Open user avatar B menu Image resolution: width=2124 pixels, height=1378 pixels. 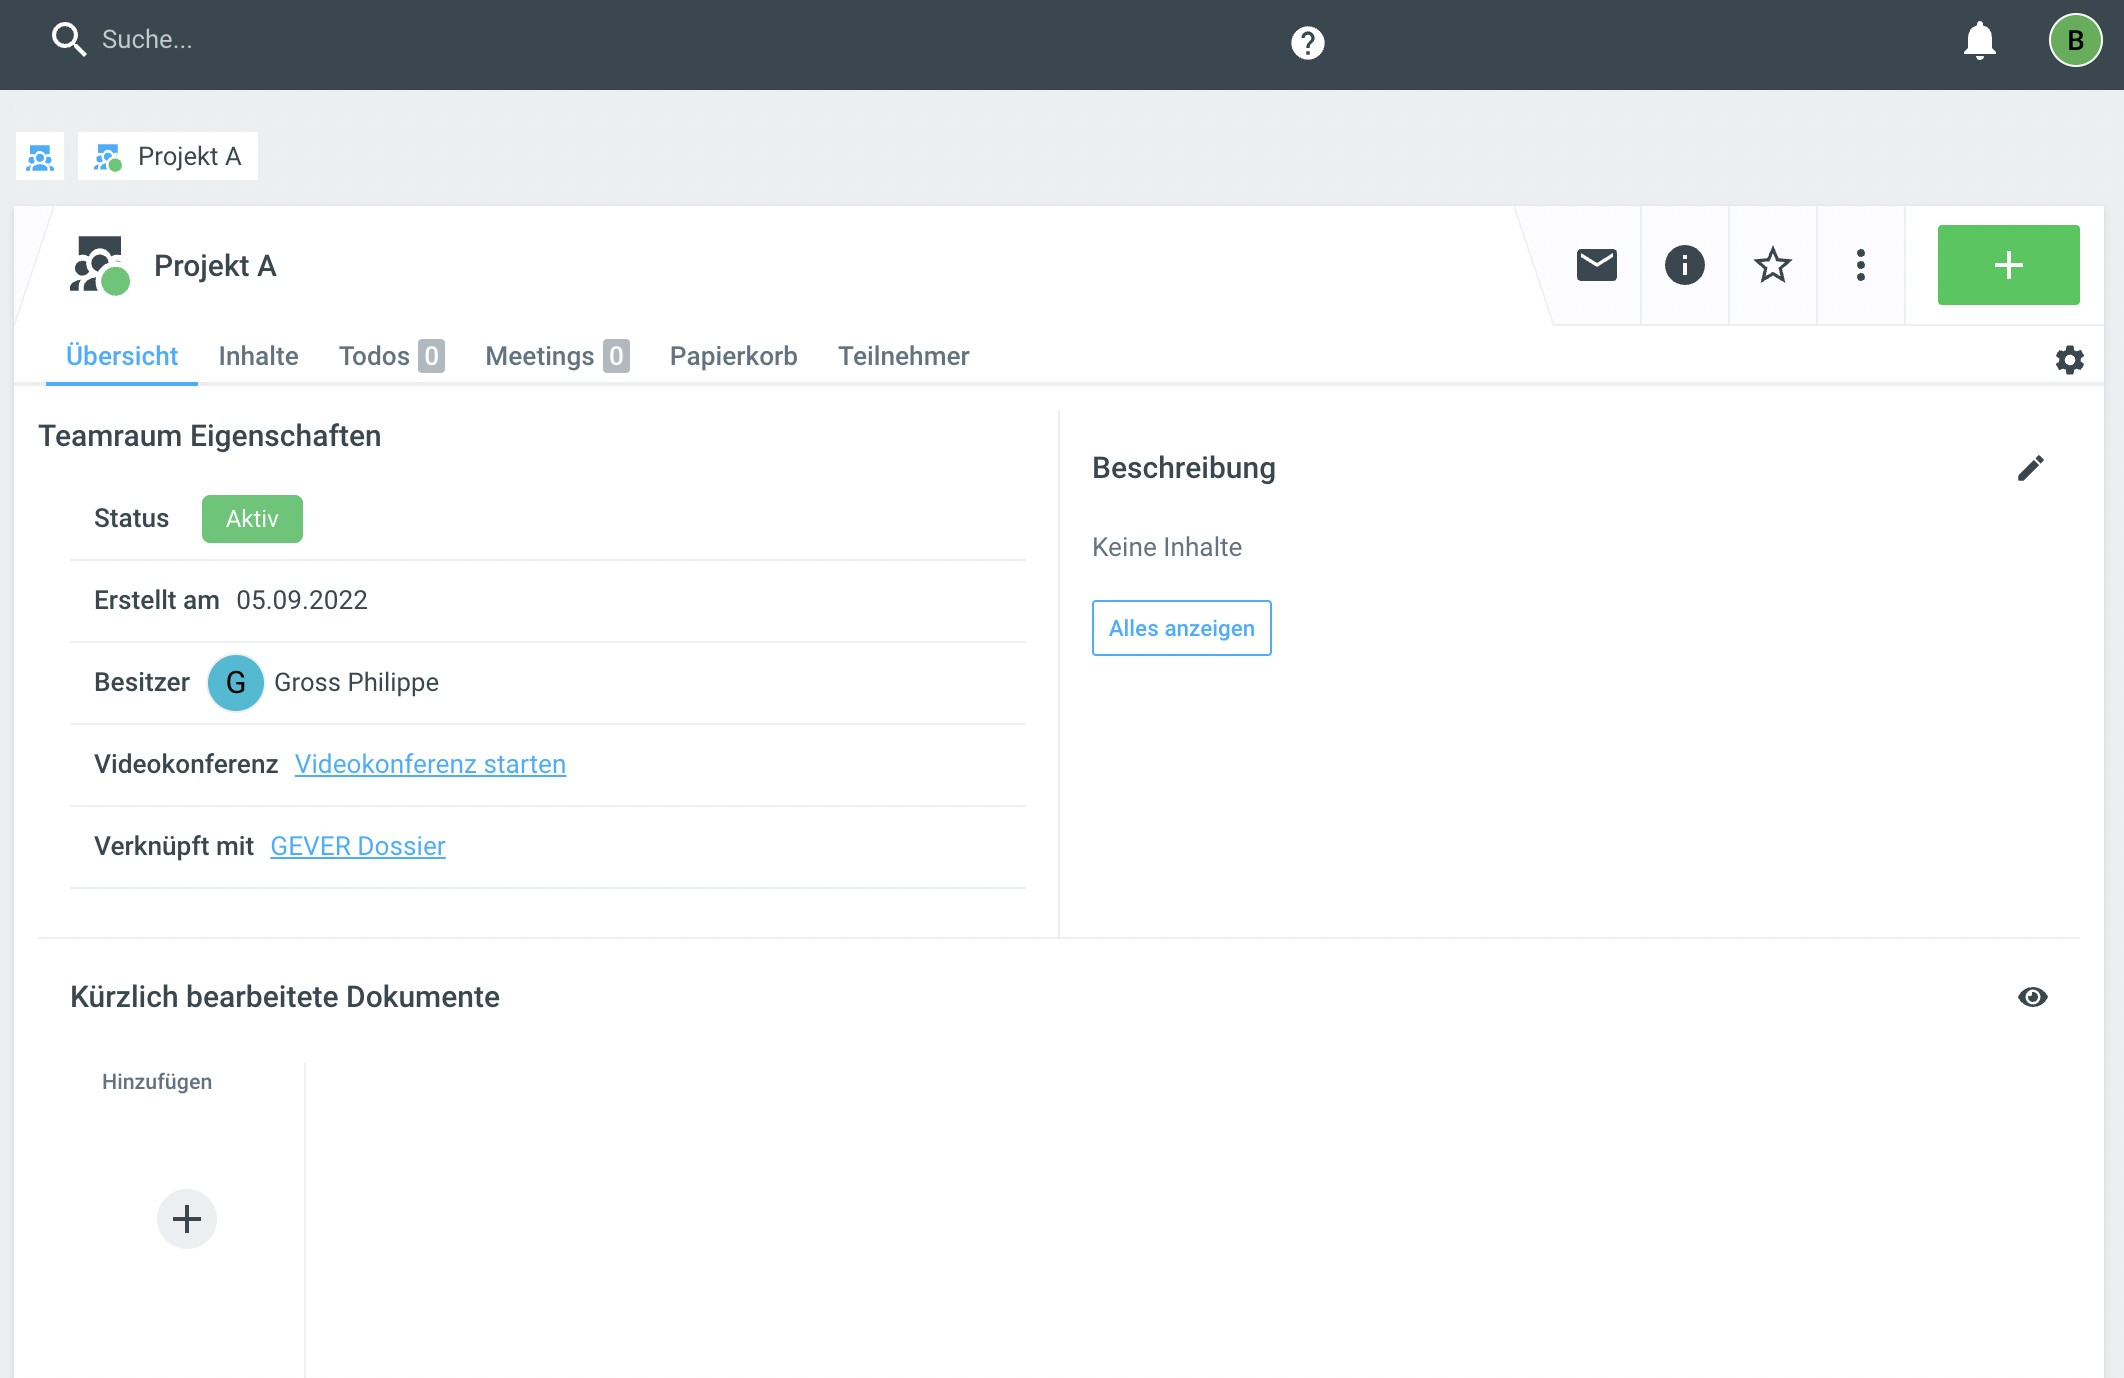point(2075,41)
